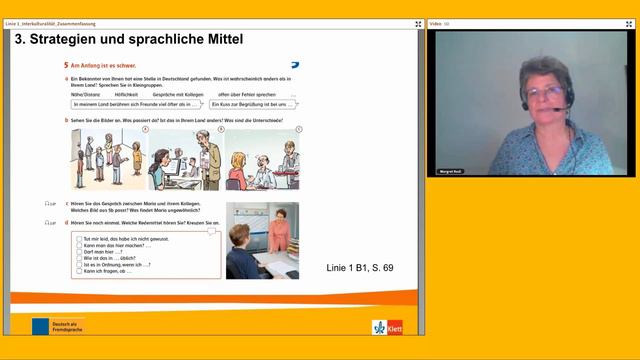The width and height of the screenshot is (640, 360).
Task: Click the presenter's webcam video feed
Action: tap(531, 103)
